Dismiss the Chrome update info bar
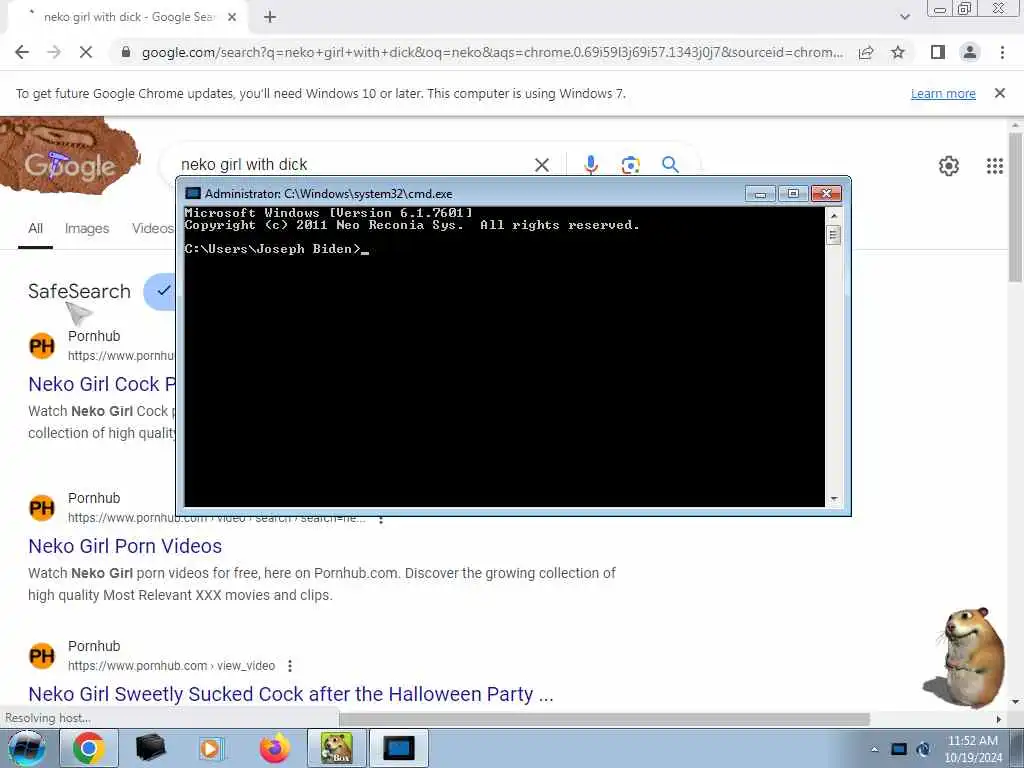Viewport: 1024px width, 768px height. pos(999,93)
